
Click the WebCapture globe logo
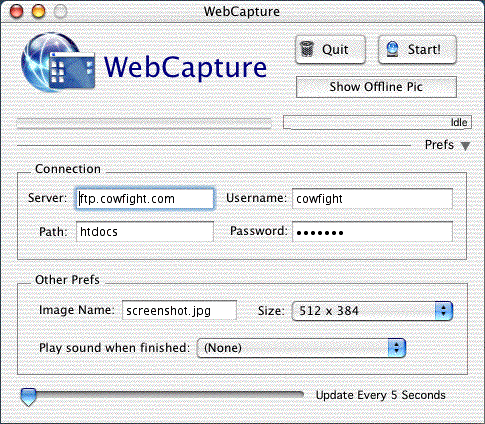point(58,62)
